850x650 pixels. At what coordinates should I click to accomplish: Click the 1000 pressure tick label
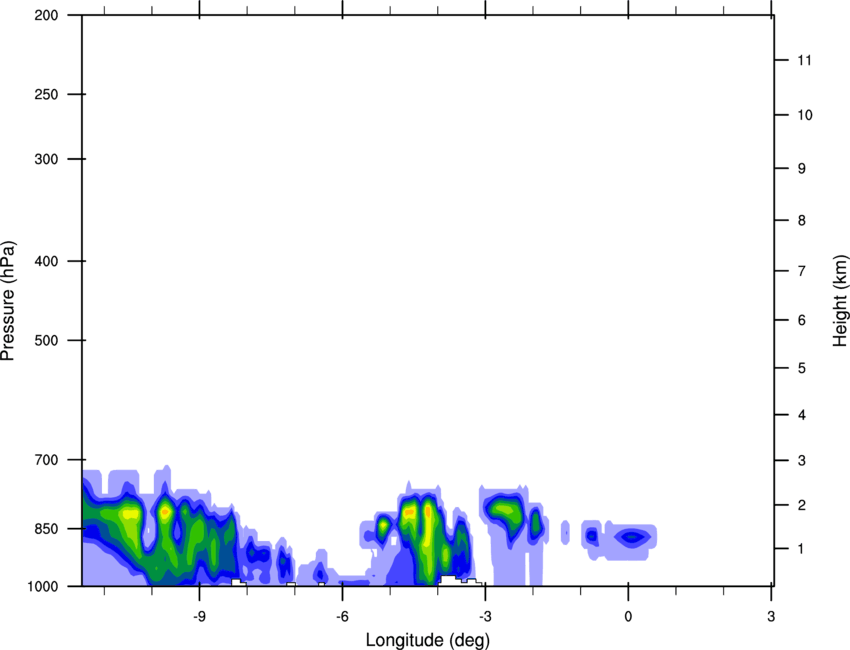(40, 586)
